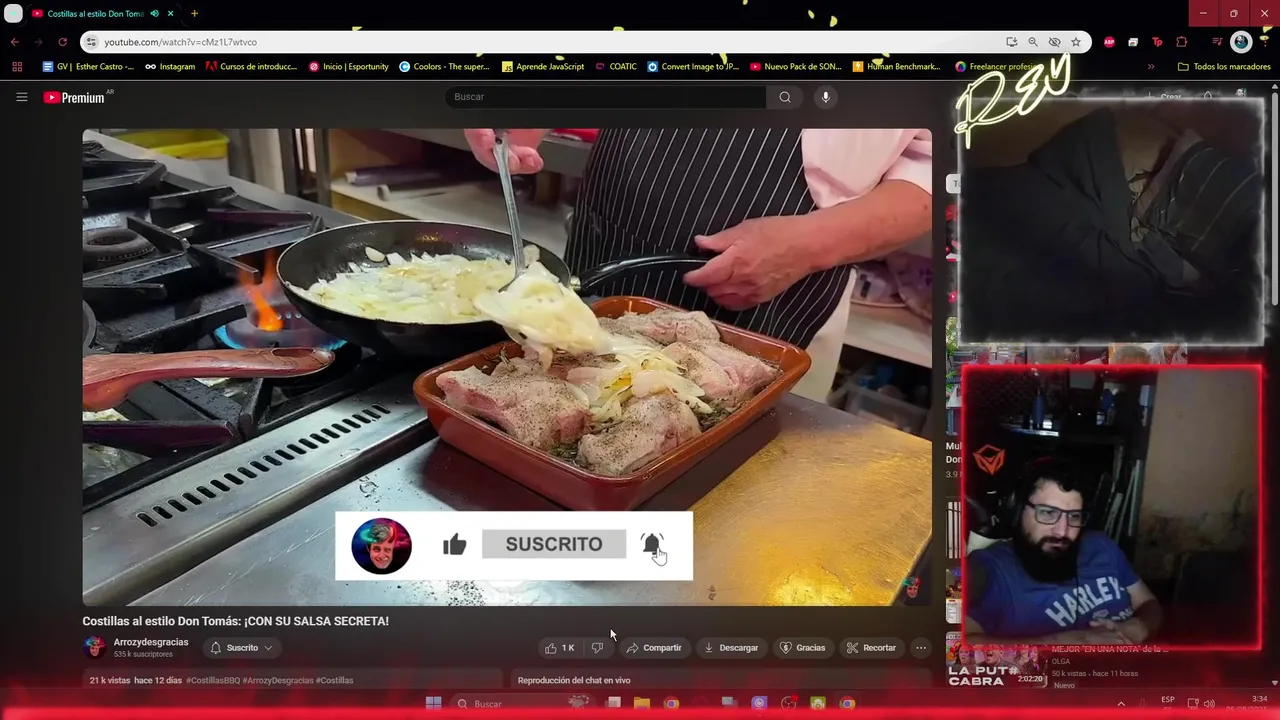Open the YouTube hamburger guide menu
The image size is (1280, 720).
[x=21, y=97]
